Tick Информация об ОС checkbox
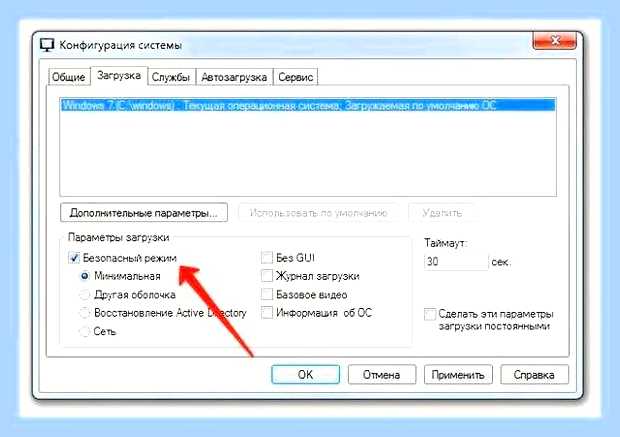The height and width of the screenshot is (437, 620). [x=267, y=313]
